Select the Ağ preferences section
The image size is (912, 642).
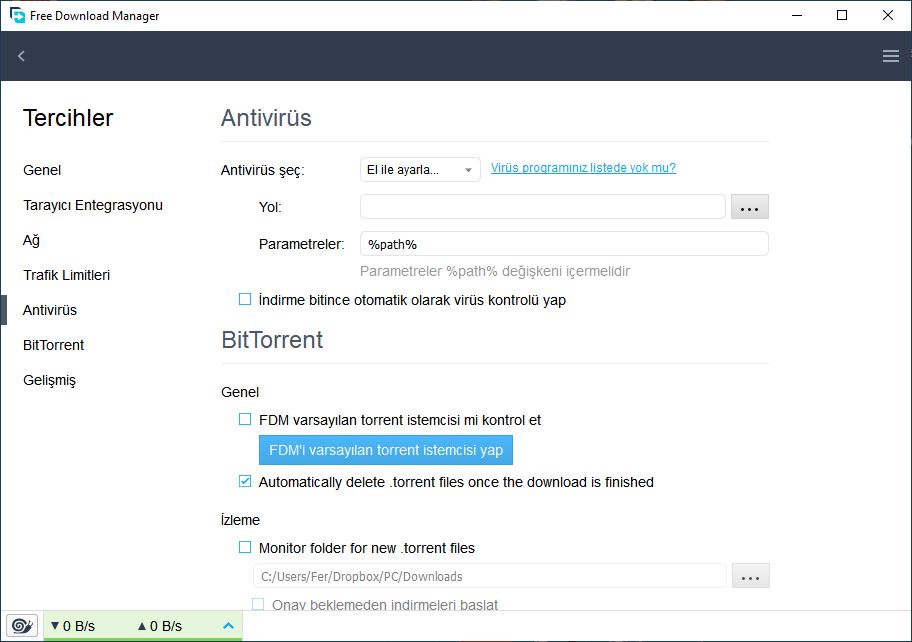point(31,240)
